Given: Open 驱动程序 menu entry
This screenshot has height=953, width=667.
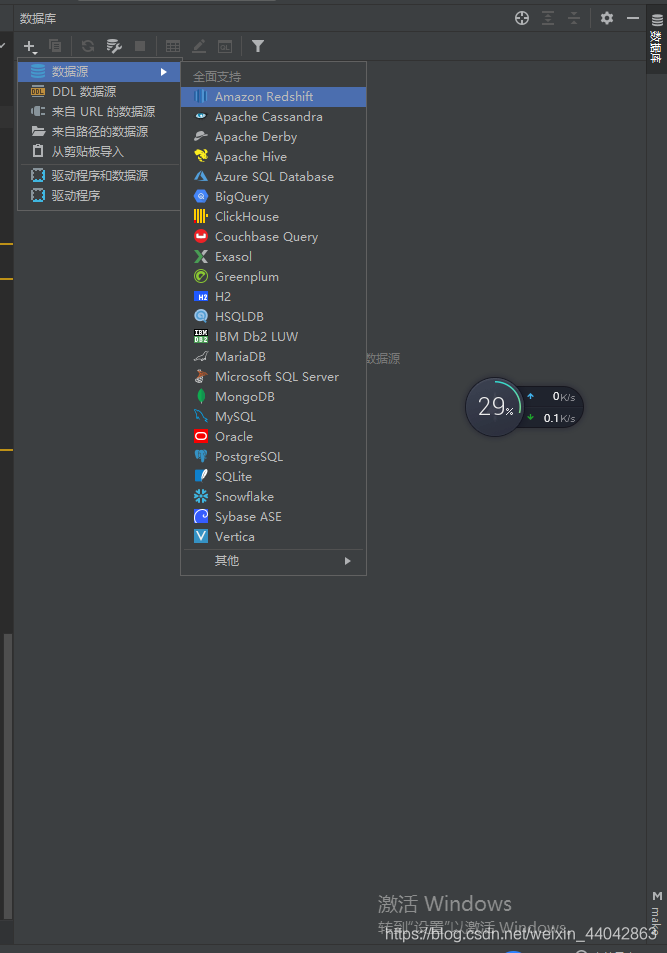Looking at the screenshot, I should click(99, 196).
